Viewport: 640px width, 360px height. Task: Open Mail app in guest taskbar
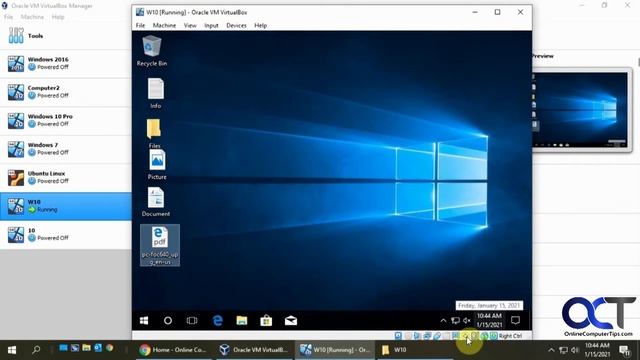click(x=291, y=320)
